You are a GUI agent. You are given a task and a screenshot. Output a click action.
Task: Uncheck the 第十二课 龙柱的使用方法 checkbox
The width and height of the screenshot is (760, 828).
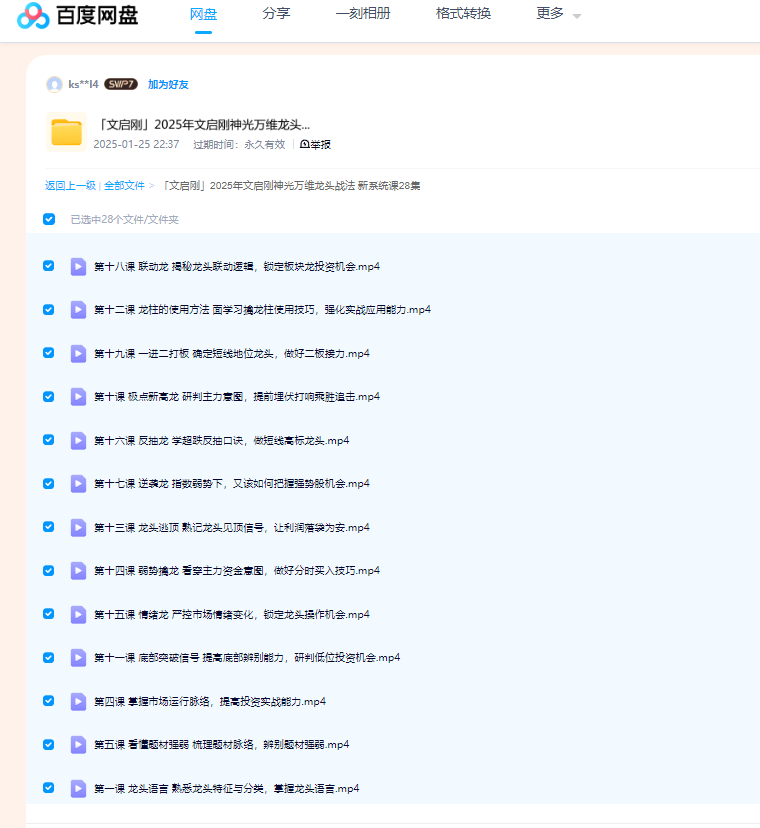[x=49, y=309]
